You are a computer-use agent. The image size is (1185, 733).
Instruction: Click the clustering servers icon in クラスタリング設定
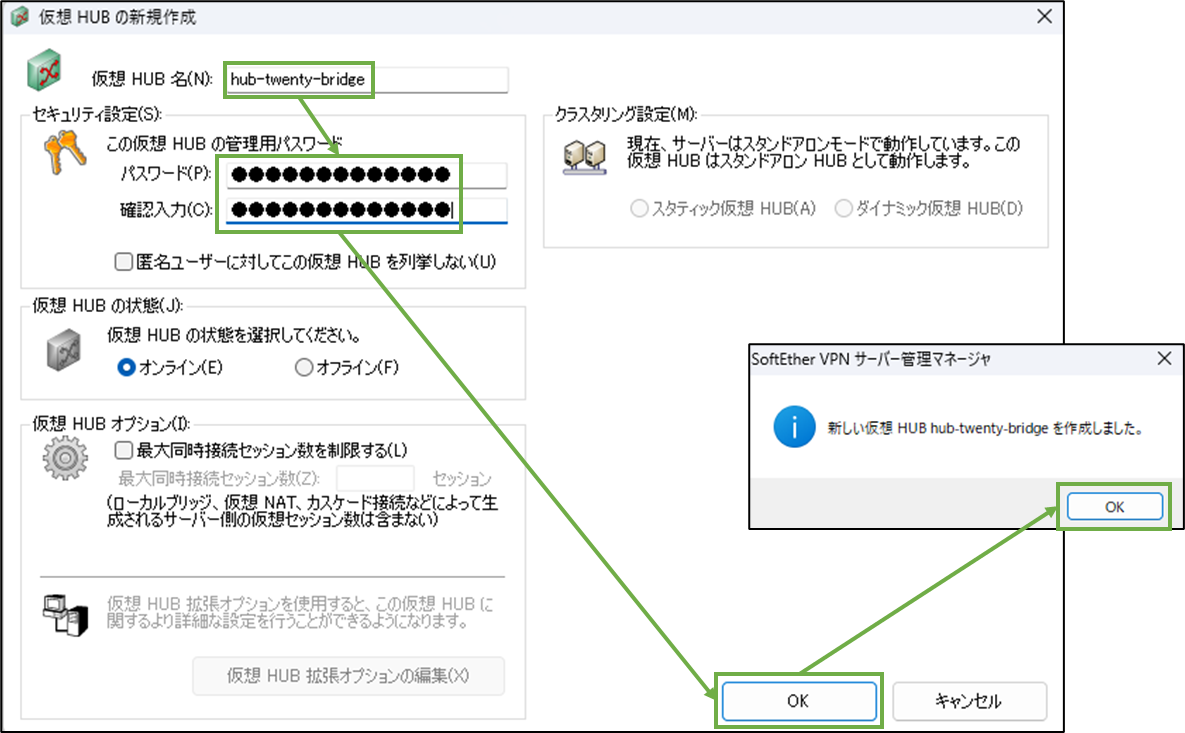[x=583, y=155]
